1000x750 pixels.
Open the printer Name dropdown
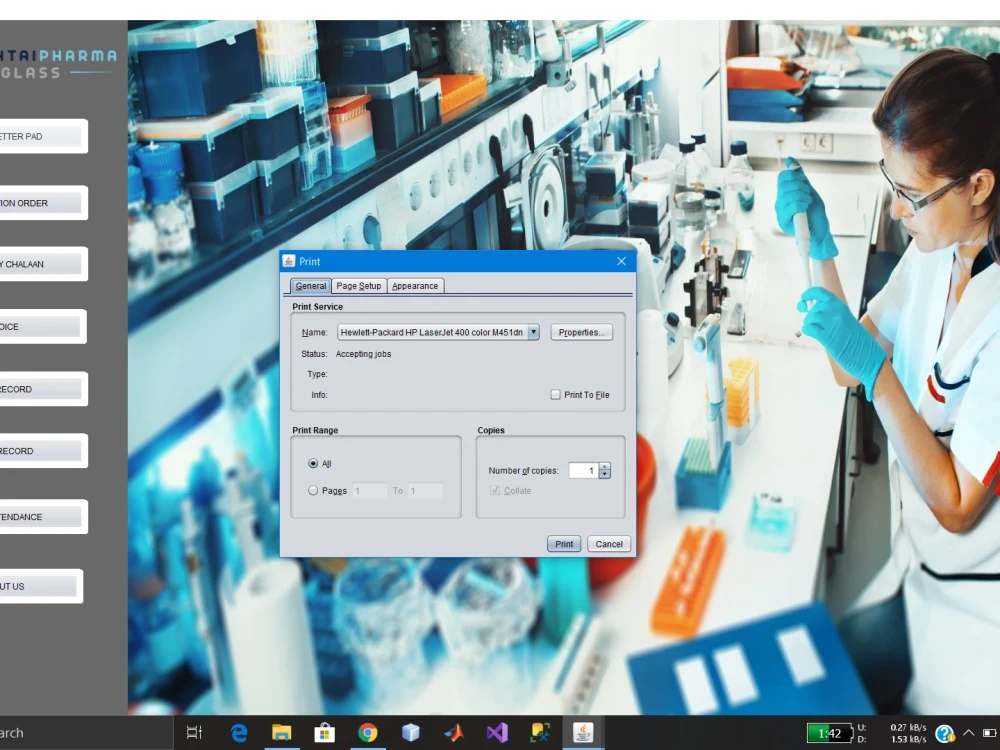[533, 331]
